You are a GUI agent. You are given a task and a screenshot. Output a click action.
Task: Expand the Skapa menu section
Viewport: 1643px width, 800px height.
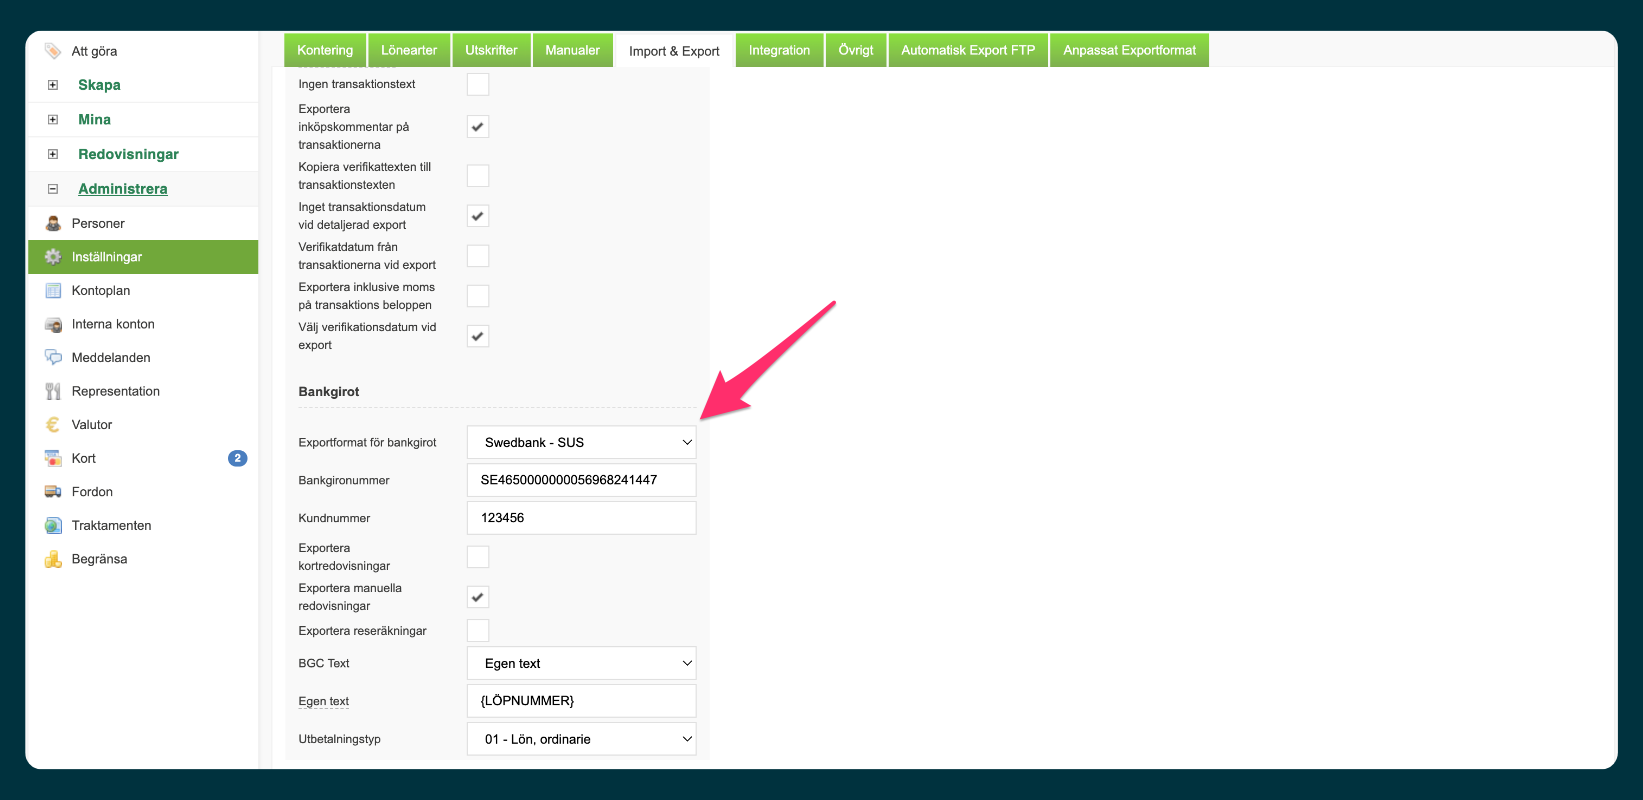pos(53,85)
